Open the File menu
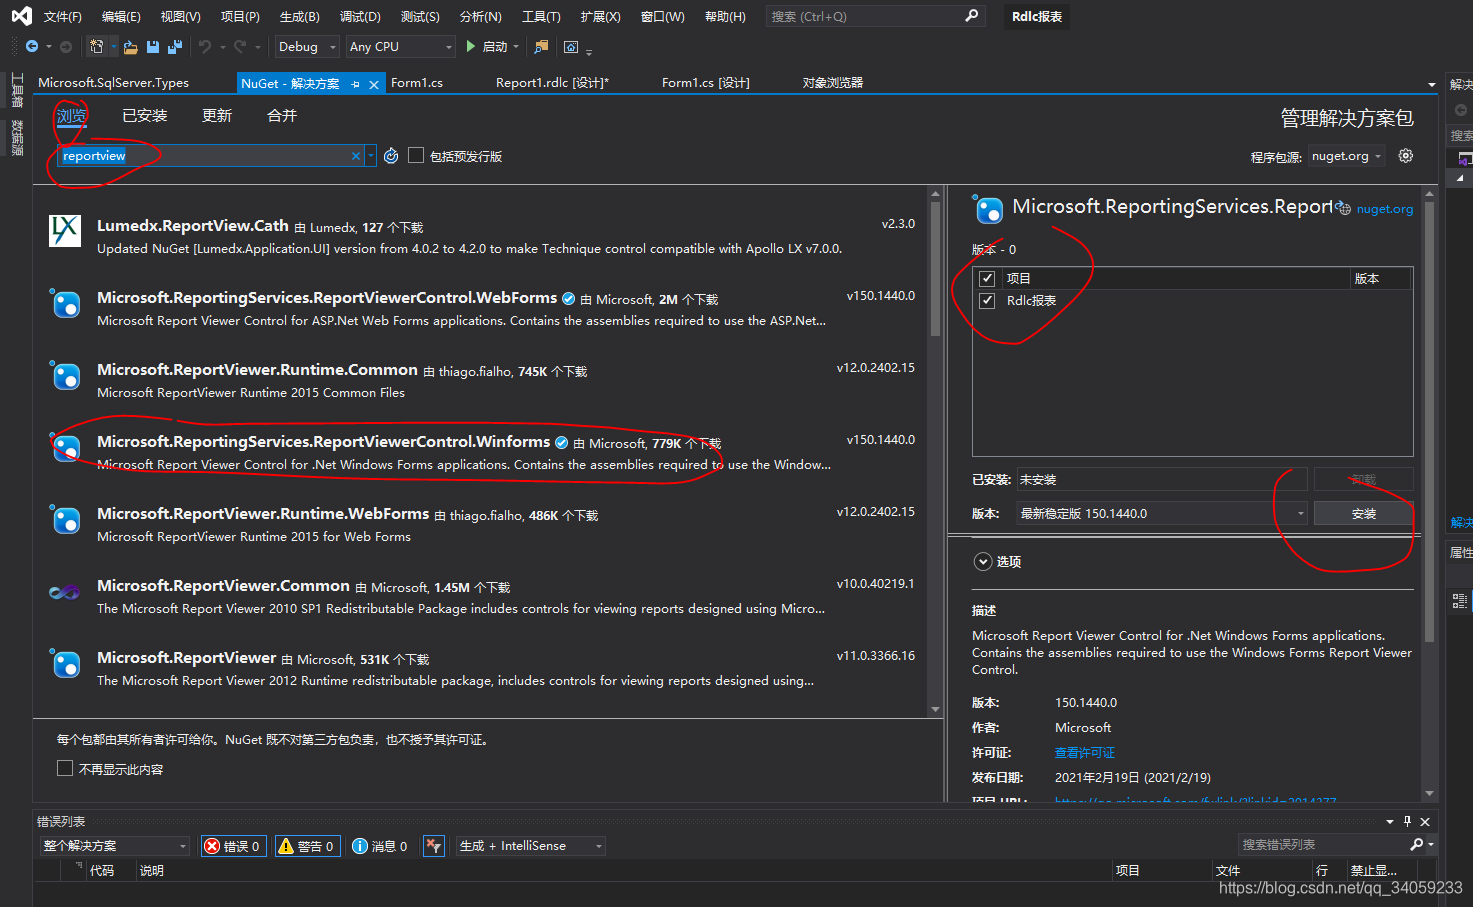Screen dimensions: 1473x907 (x=62, y=16)
